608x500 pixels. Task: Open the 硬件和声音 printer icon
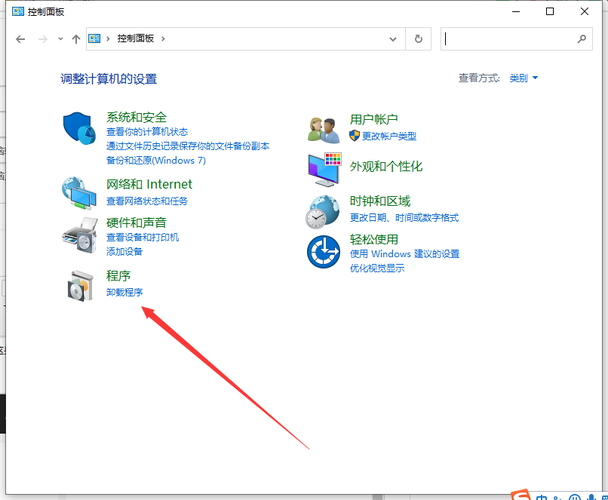click(79, 235)
